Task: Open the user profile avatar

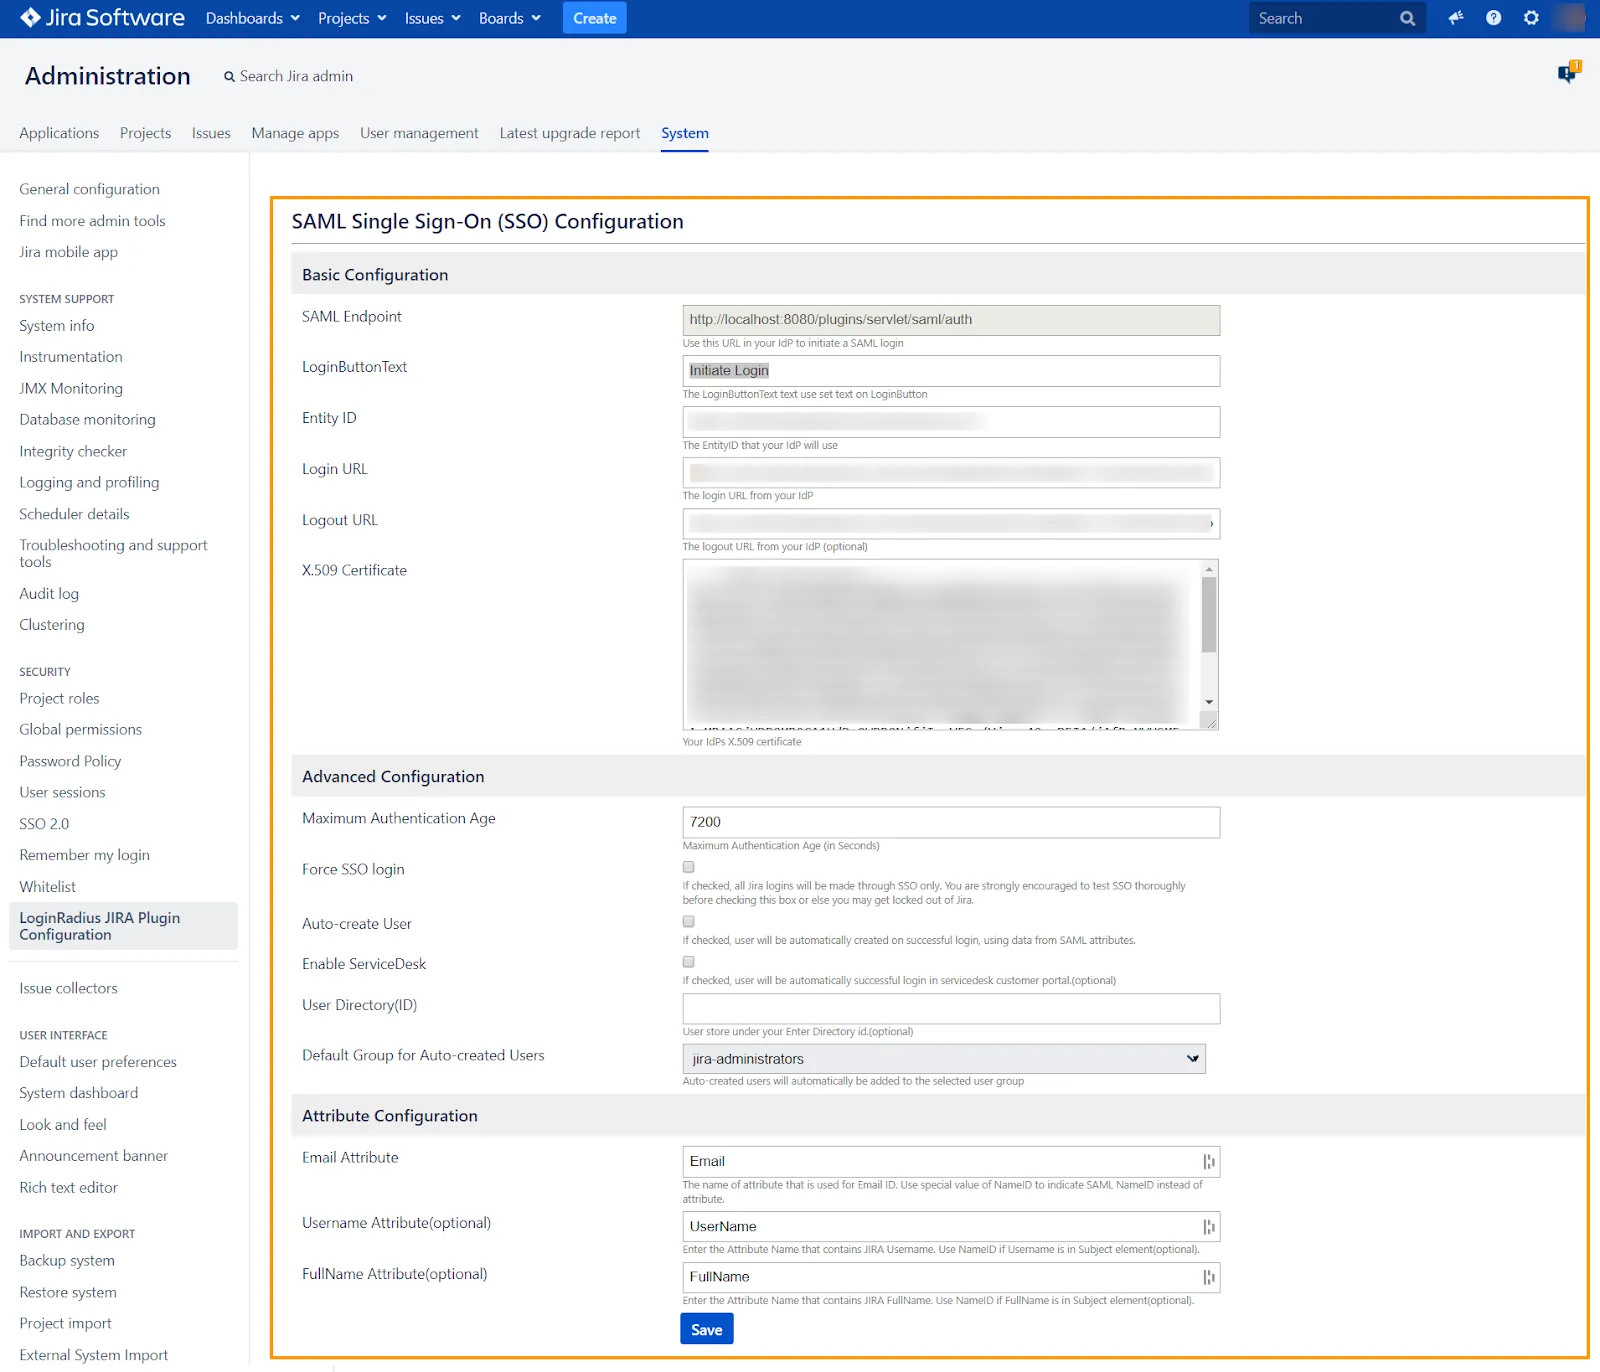Action: coord(1570,18)
